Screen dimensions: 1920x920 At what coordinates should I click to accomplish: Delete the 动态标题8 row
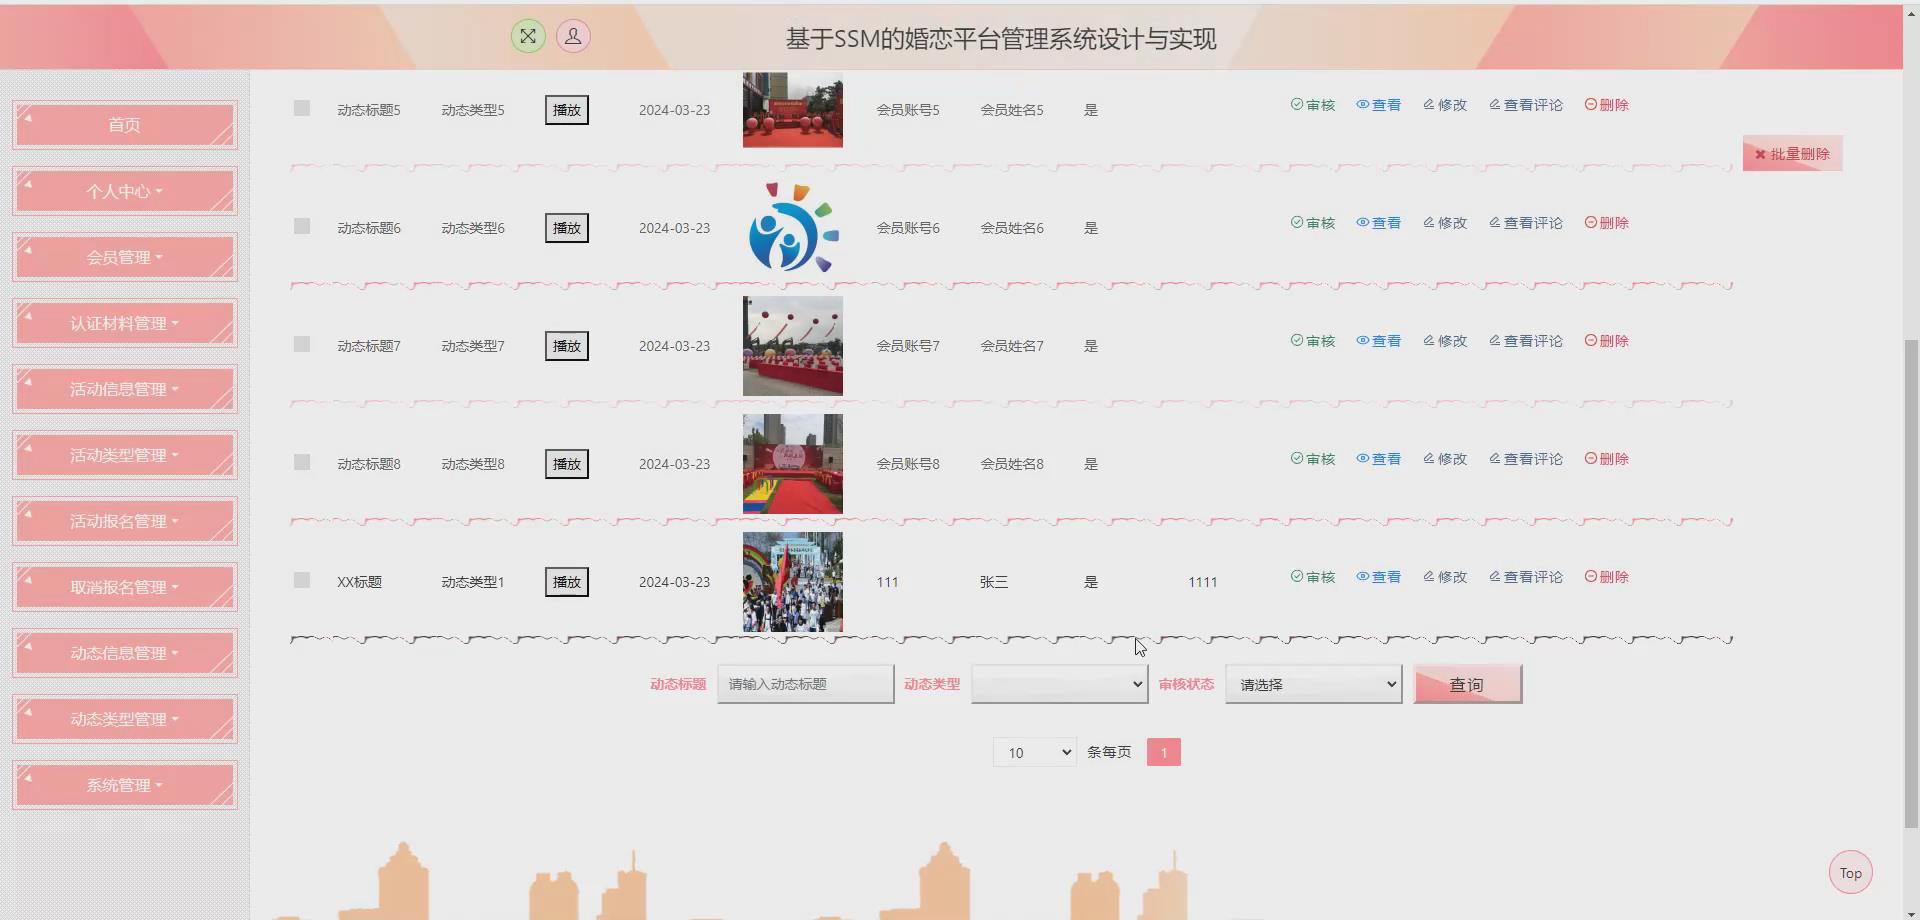1607,459
